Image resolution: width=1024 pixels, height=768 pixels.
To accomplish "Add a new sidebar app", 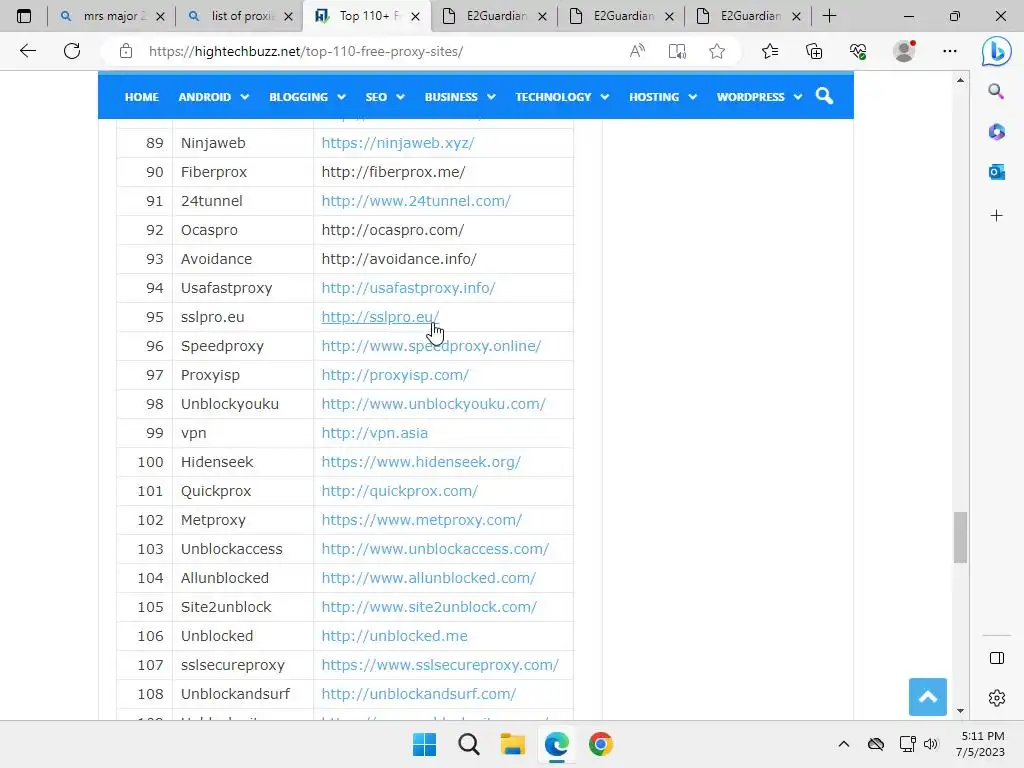I will pyautogui.click(x=996, y=216).
